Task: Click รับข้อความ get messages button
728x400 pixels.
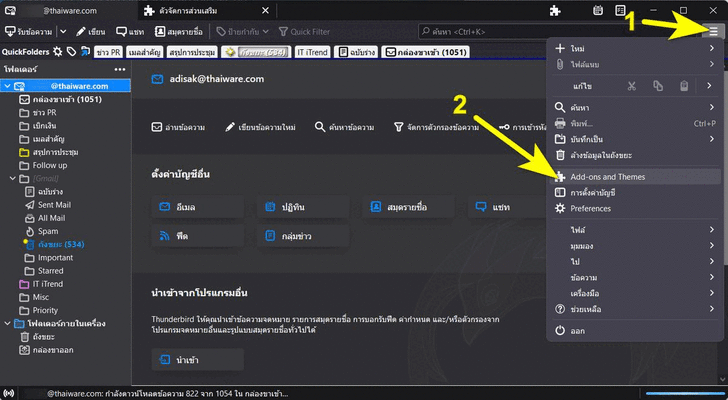Action: point(29,32)
